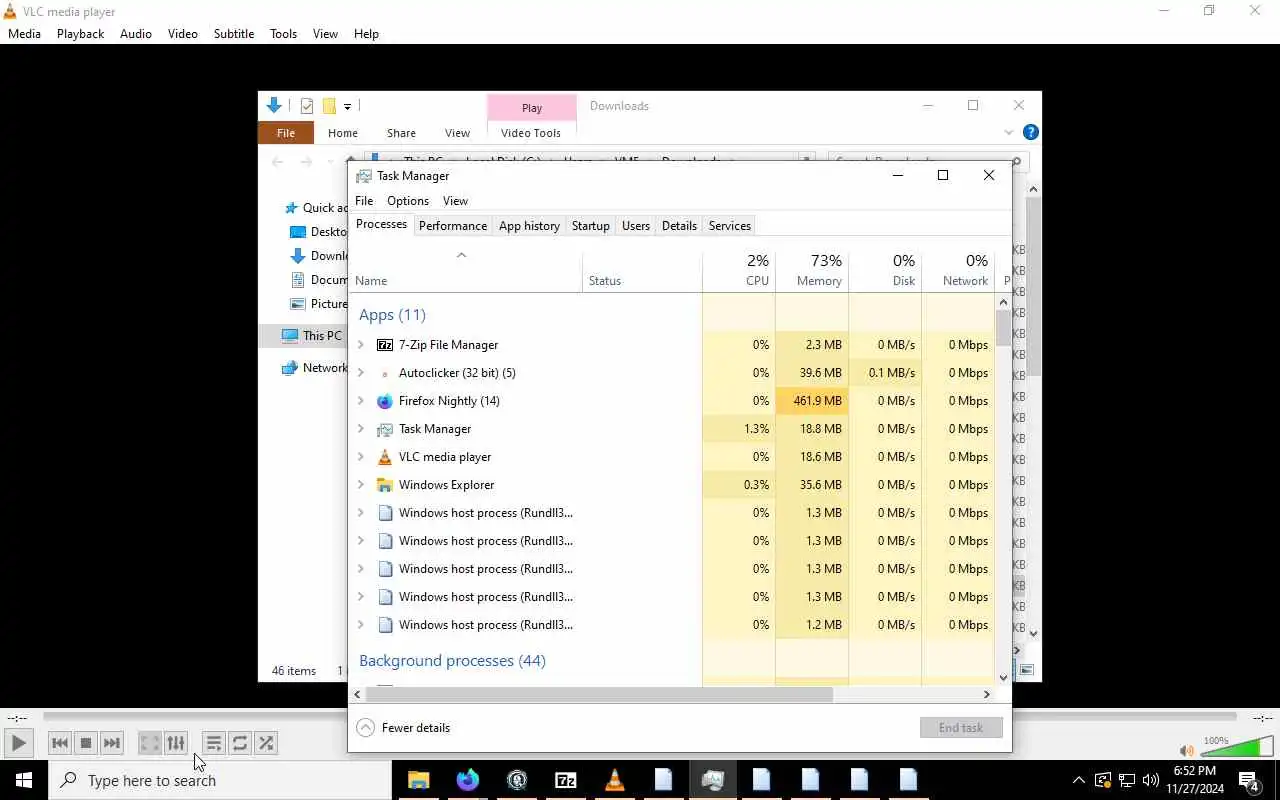This screenshot has width=1280, height=800.
Task: Click the End task button
Action: pos(961,728)
